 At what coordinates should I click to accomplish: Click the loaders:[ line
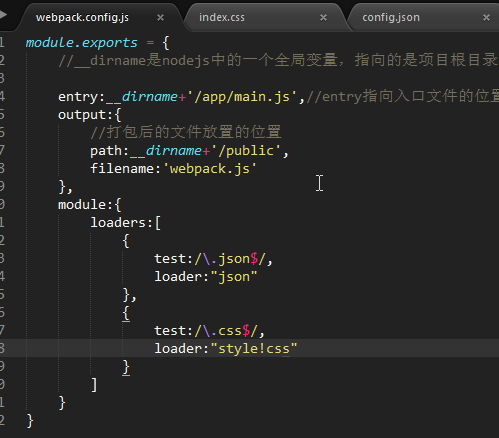pyautogui.click(x=126, y=223)
